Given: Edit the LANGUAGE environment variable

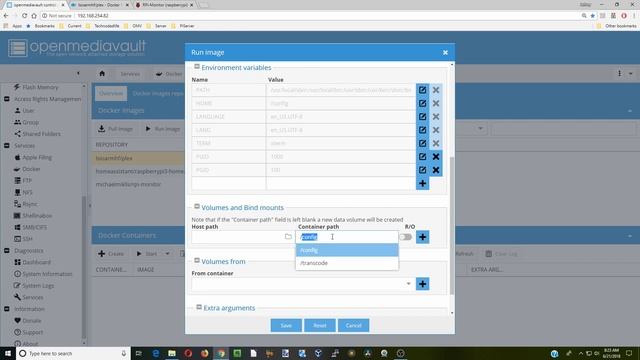Looking at the screenshot, I should (x=422, y=117).
